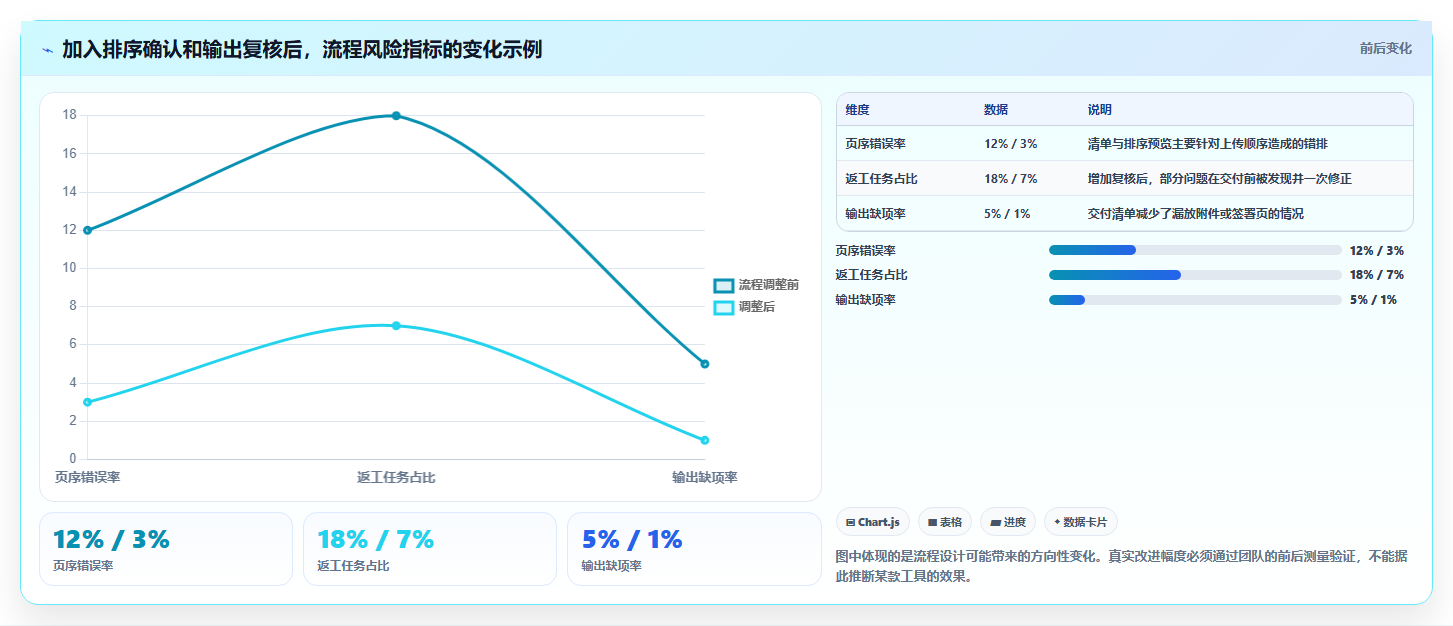Screen dimensions: 1453x626
Task: Click the 数据卡片 tag chip
Action: point(1080,522)
